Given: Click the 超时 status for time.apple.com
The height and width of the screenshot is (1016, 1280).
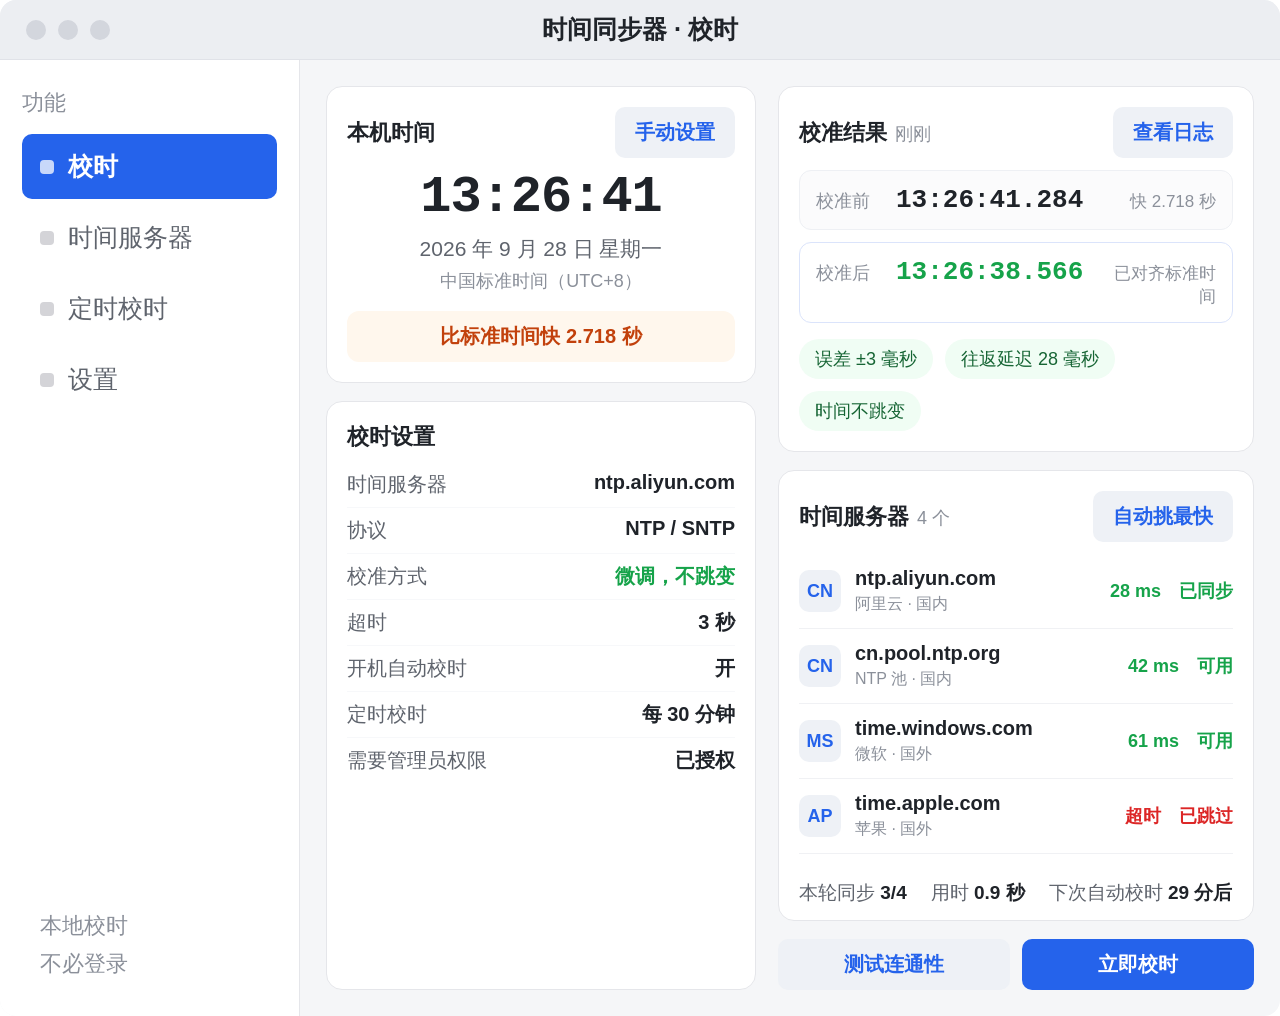Looking at the screenshot, I should pos(1143,816).
